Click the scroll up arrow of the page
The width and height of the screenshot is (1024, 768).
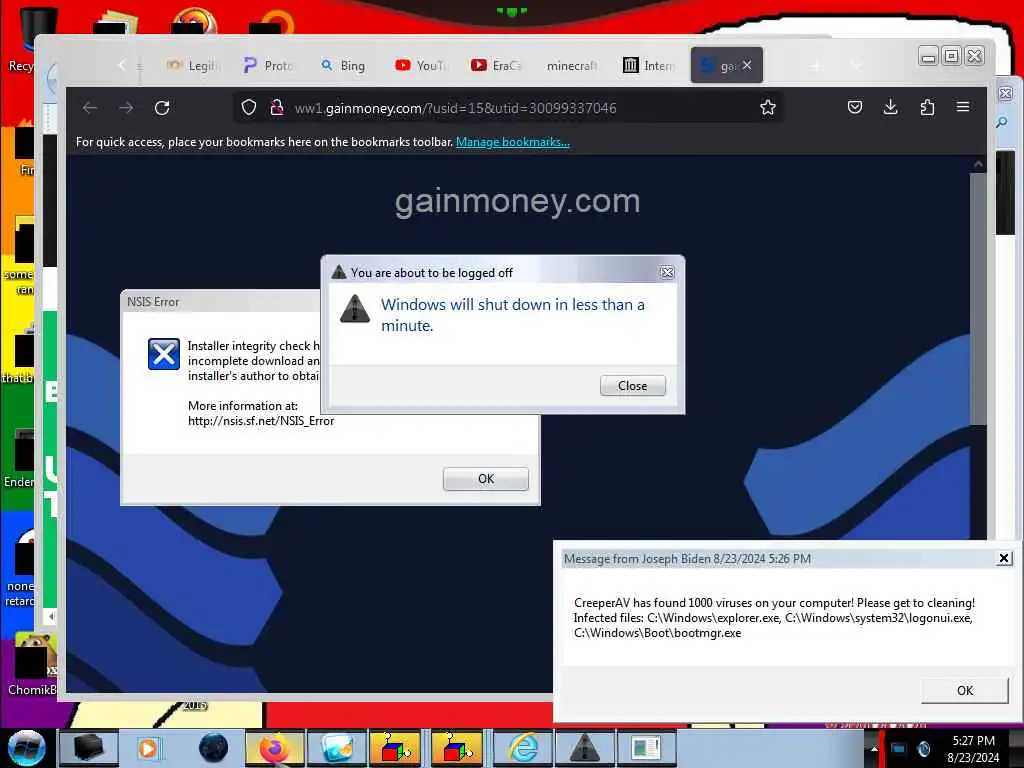click(978, 164)
